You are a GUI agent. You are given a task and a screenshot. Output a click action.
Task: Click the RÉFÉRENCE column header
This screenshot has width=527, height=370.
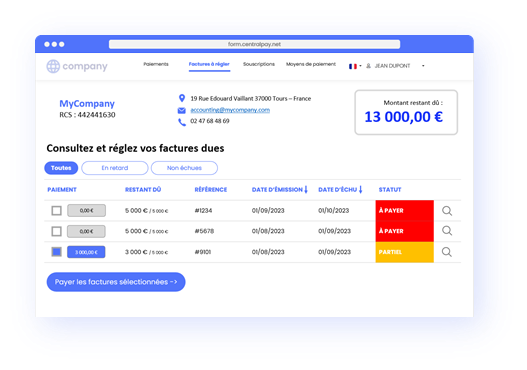[211, 190]
